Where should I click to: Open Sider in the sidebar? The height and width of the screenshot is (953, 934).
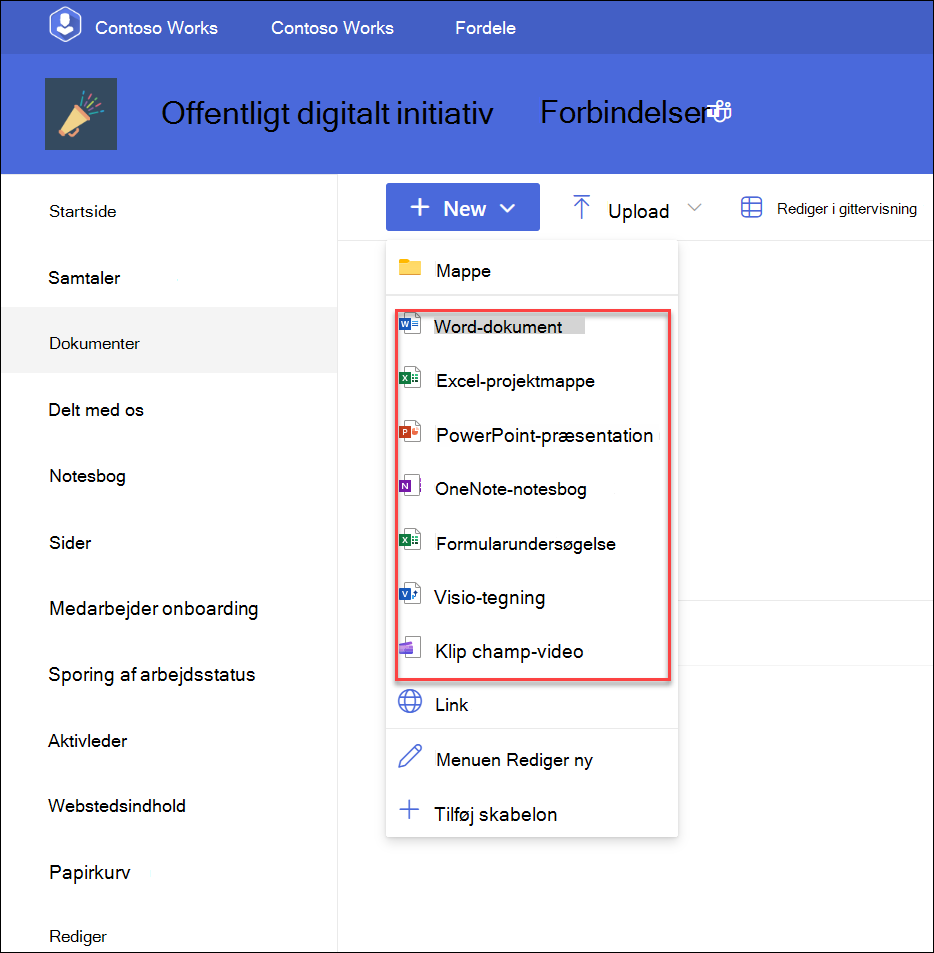click(70, 543)
